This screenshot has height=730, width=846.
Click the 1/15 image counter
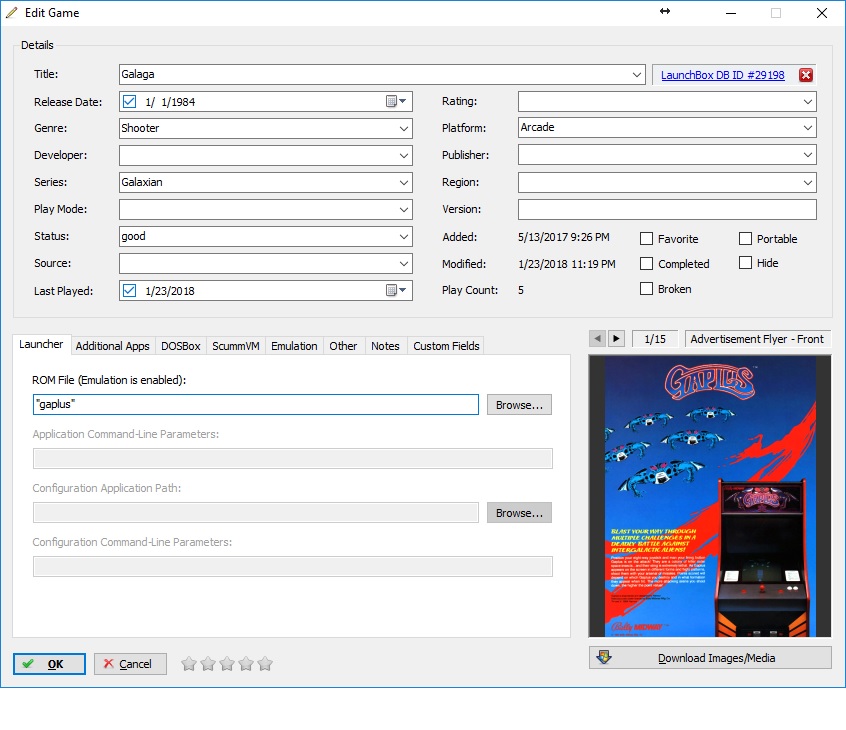click(x=655, y=339)
